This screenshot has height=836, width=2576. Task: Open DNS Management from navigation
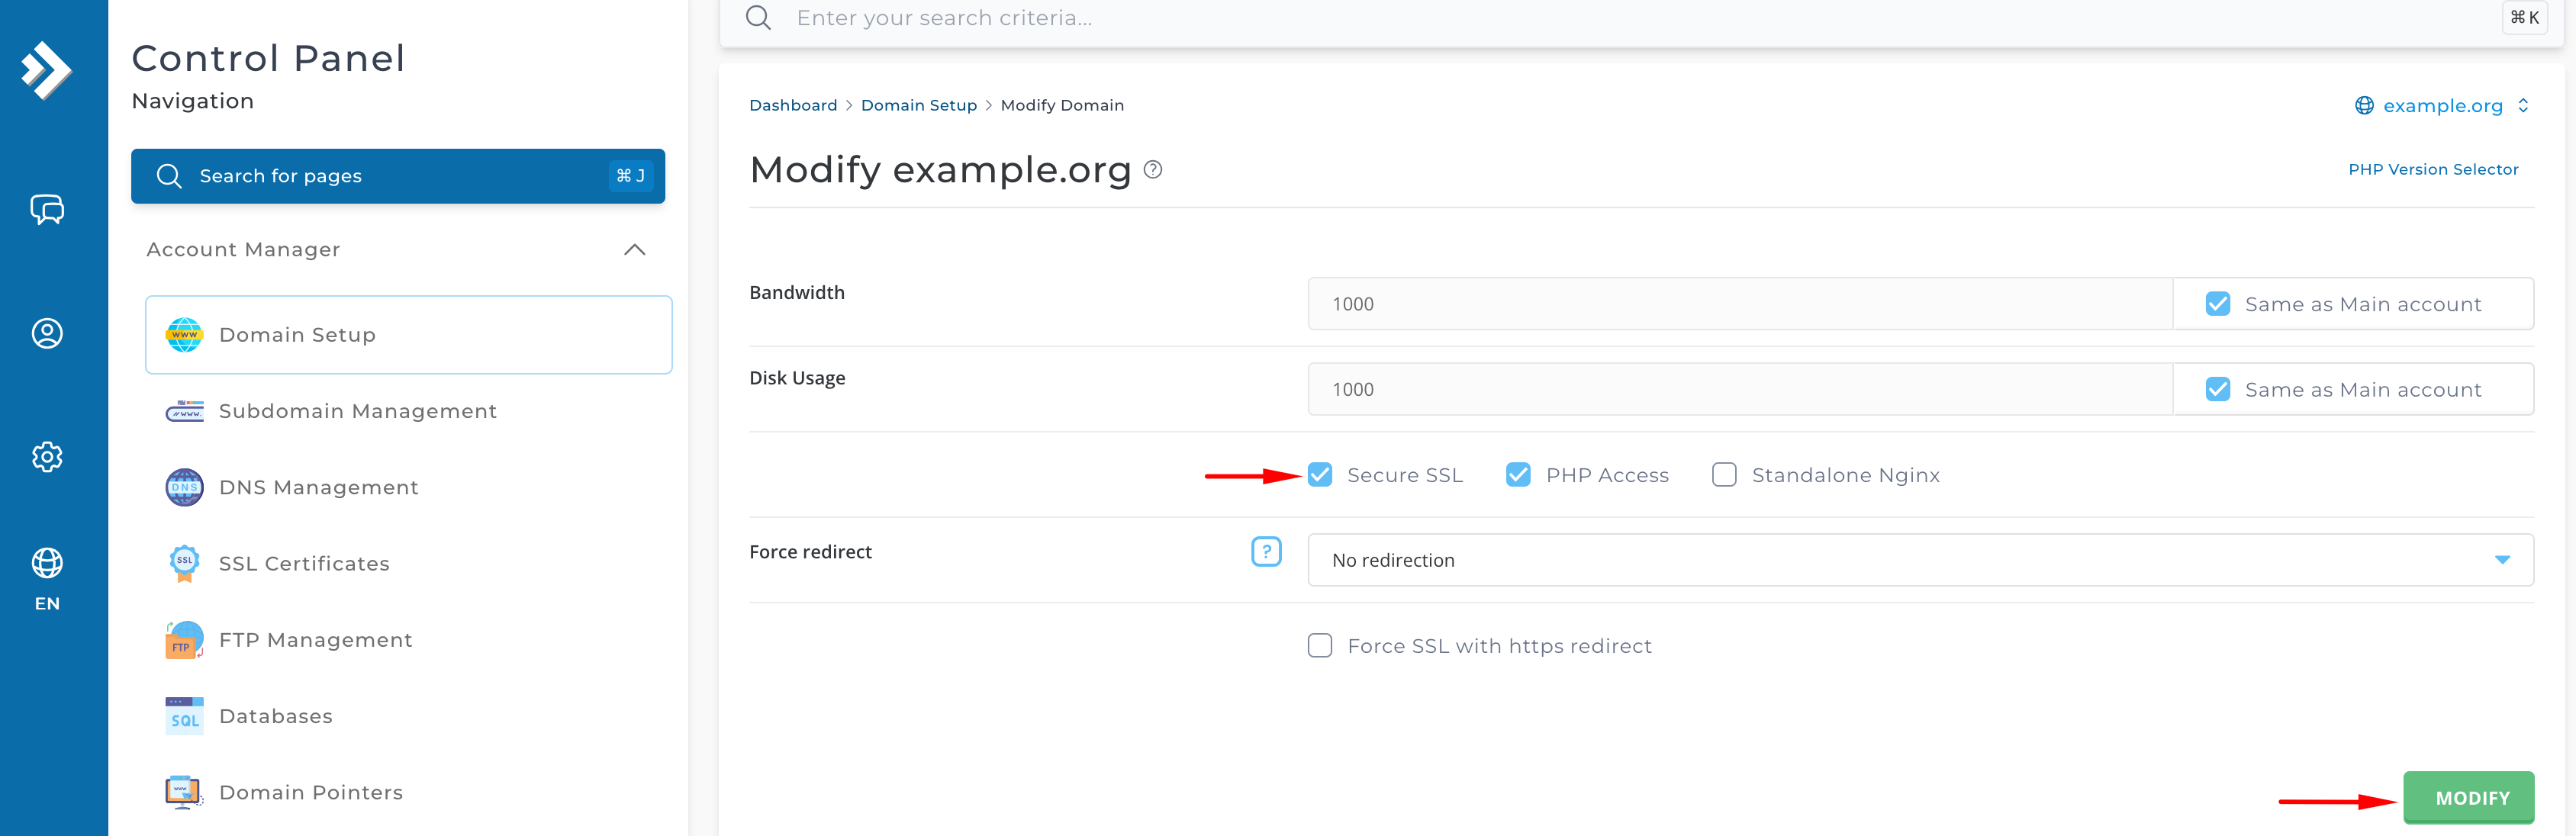point(318,487)
